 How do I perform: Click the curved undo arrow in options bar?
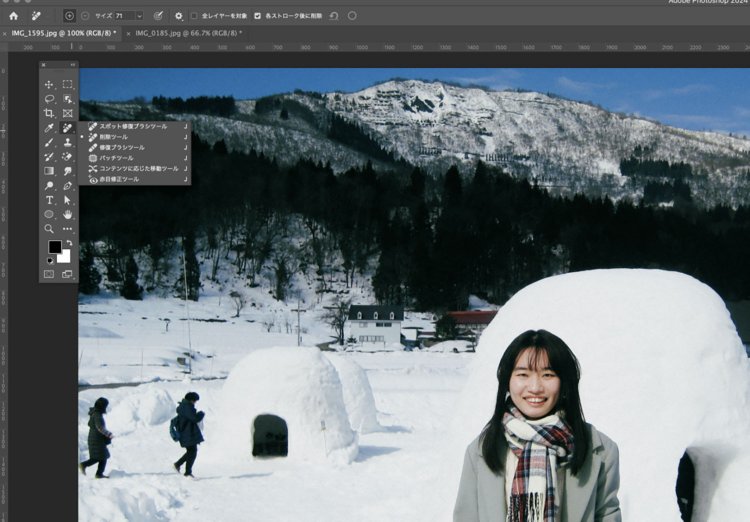coord(334,16)
